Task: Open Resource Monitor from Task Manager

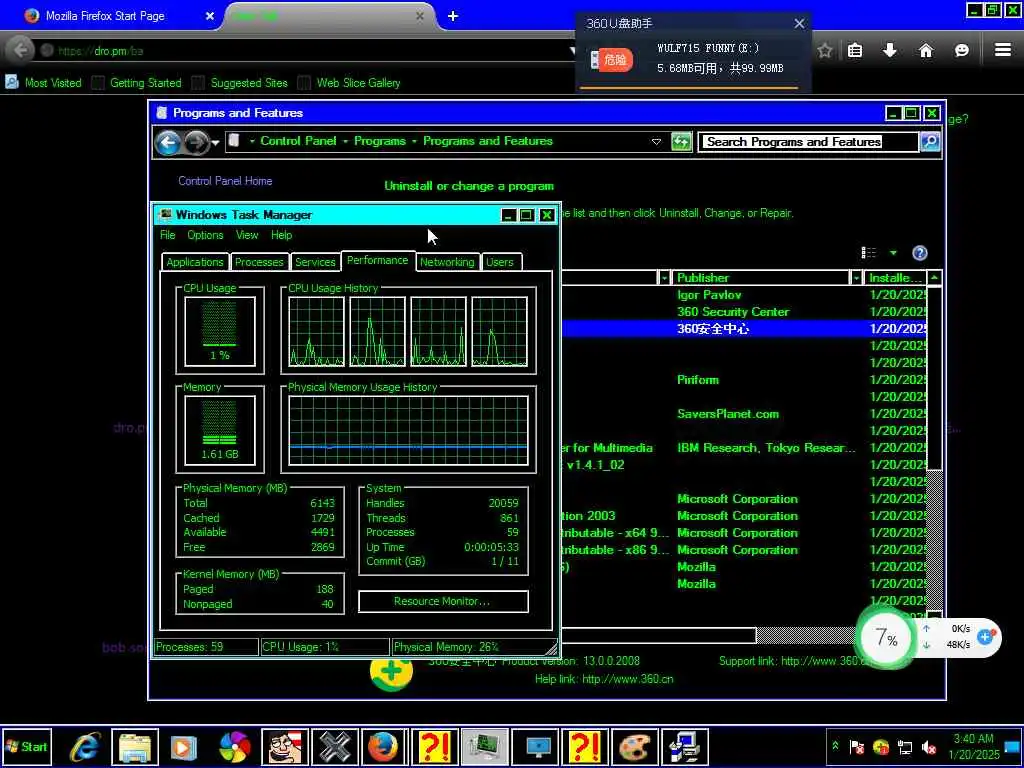Action: (443, 601)
